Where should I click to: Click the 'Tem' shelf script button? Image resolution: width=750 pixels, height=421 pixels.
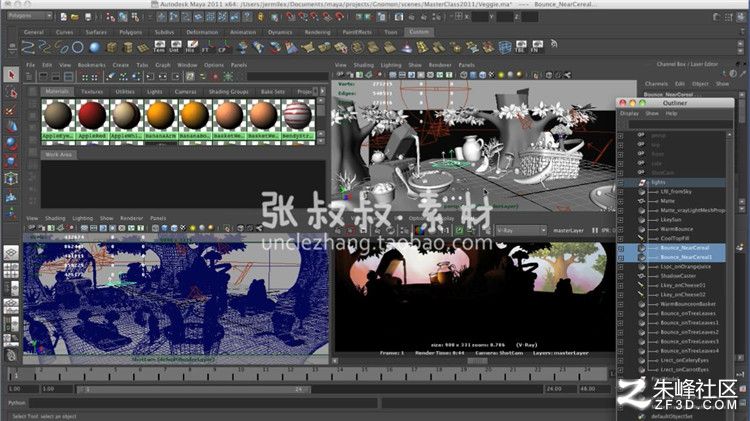(x=159, y=47)
